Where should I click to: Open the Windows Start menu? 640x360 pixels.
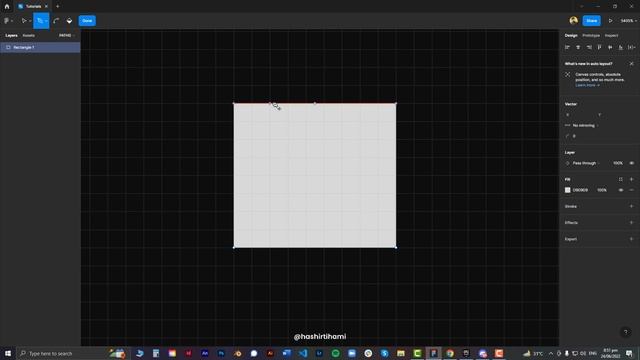click(x=8, y=353)
